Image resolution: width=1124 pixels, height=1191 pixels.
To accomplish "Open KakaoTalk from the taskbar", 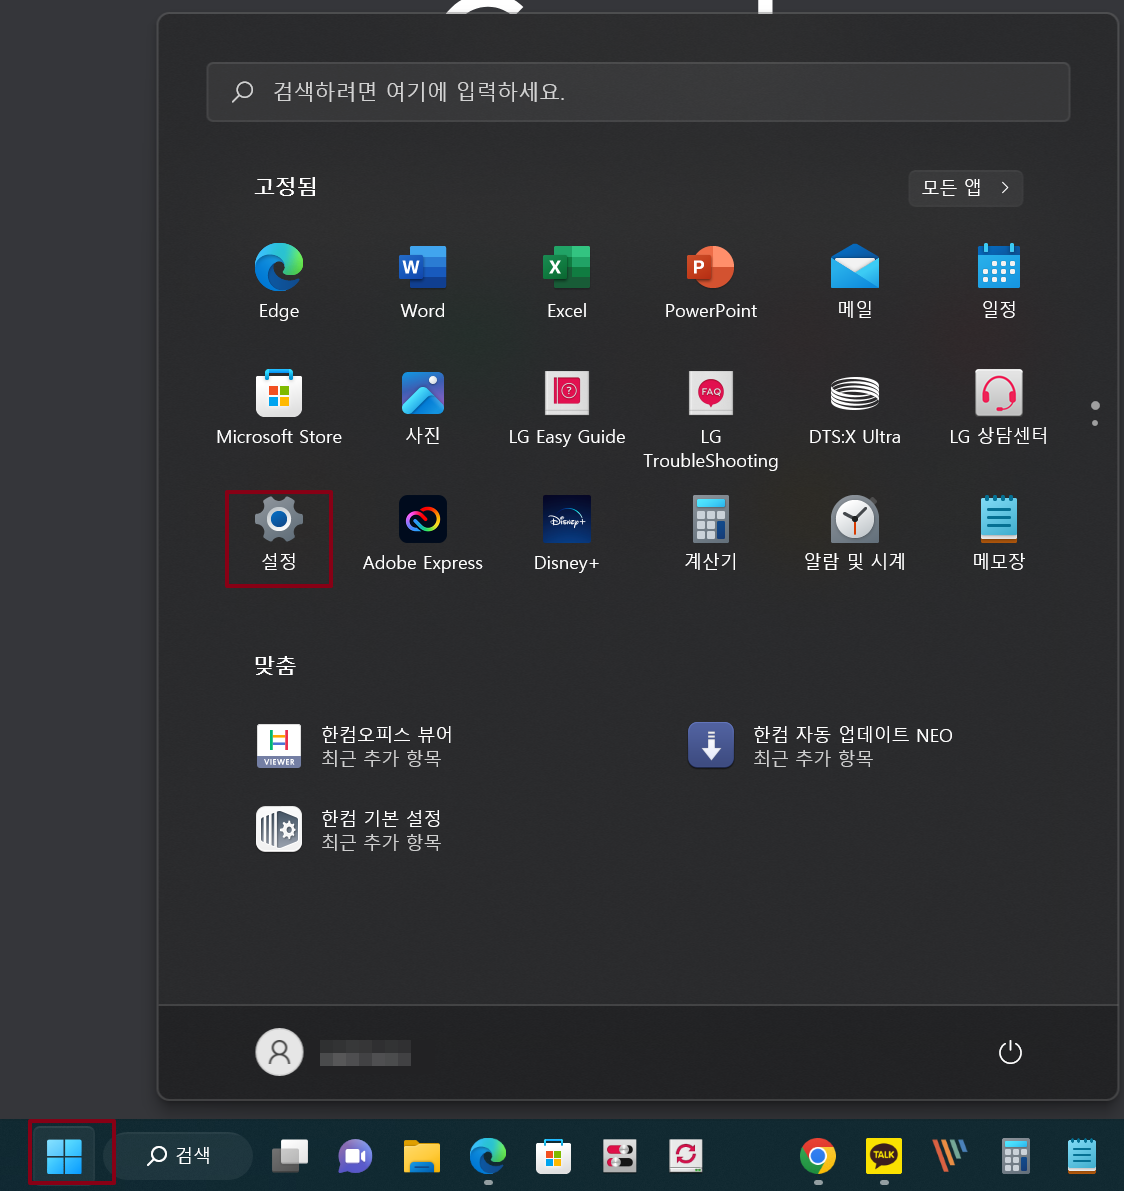I will pos(884,1155).
